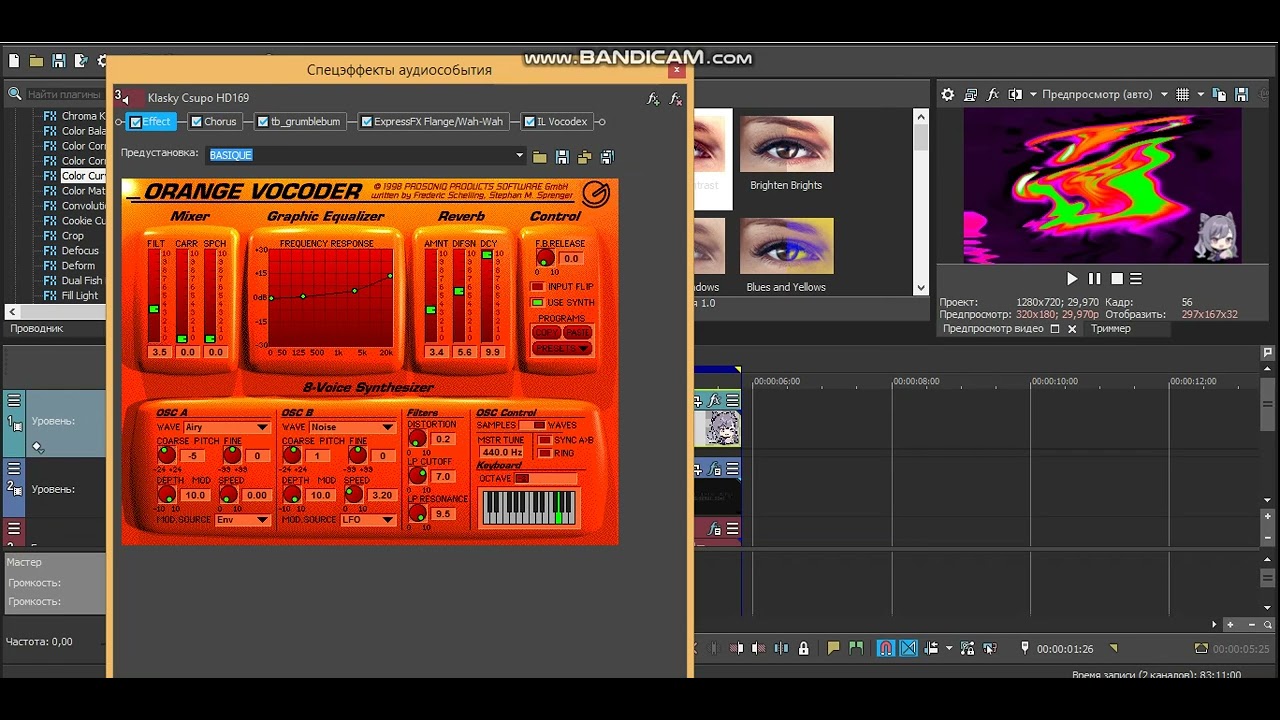
Task: Insert a marker with the yellow flag icon
Action: (x=833, y=648)
